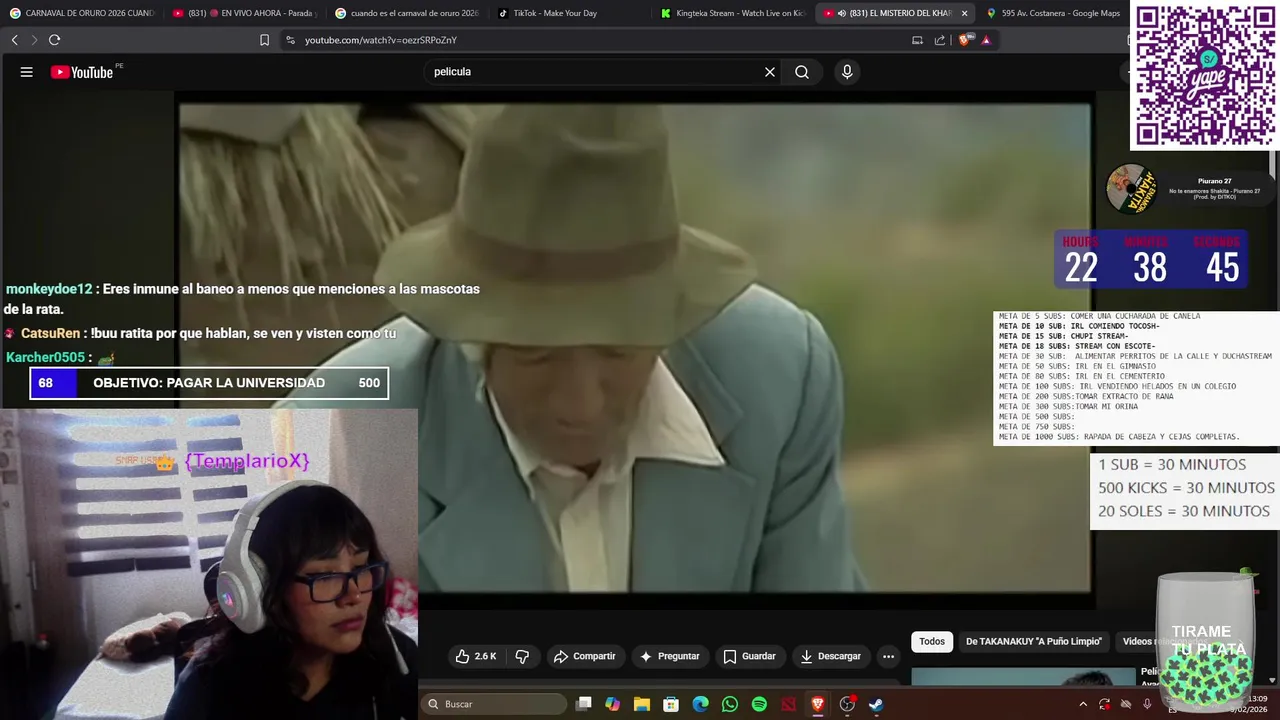1280x720 pixels.
Task: Go back with the browser back arrow
Action: pyautogui.click(x=15, y=40)
